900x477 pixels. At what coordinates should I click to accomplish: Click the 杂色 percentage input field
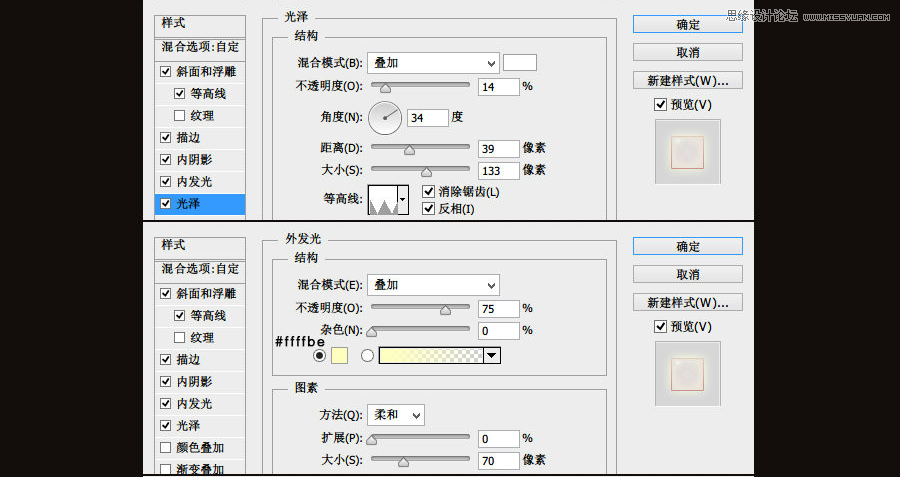tap(498, 330)
